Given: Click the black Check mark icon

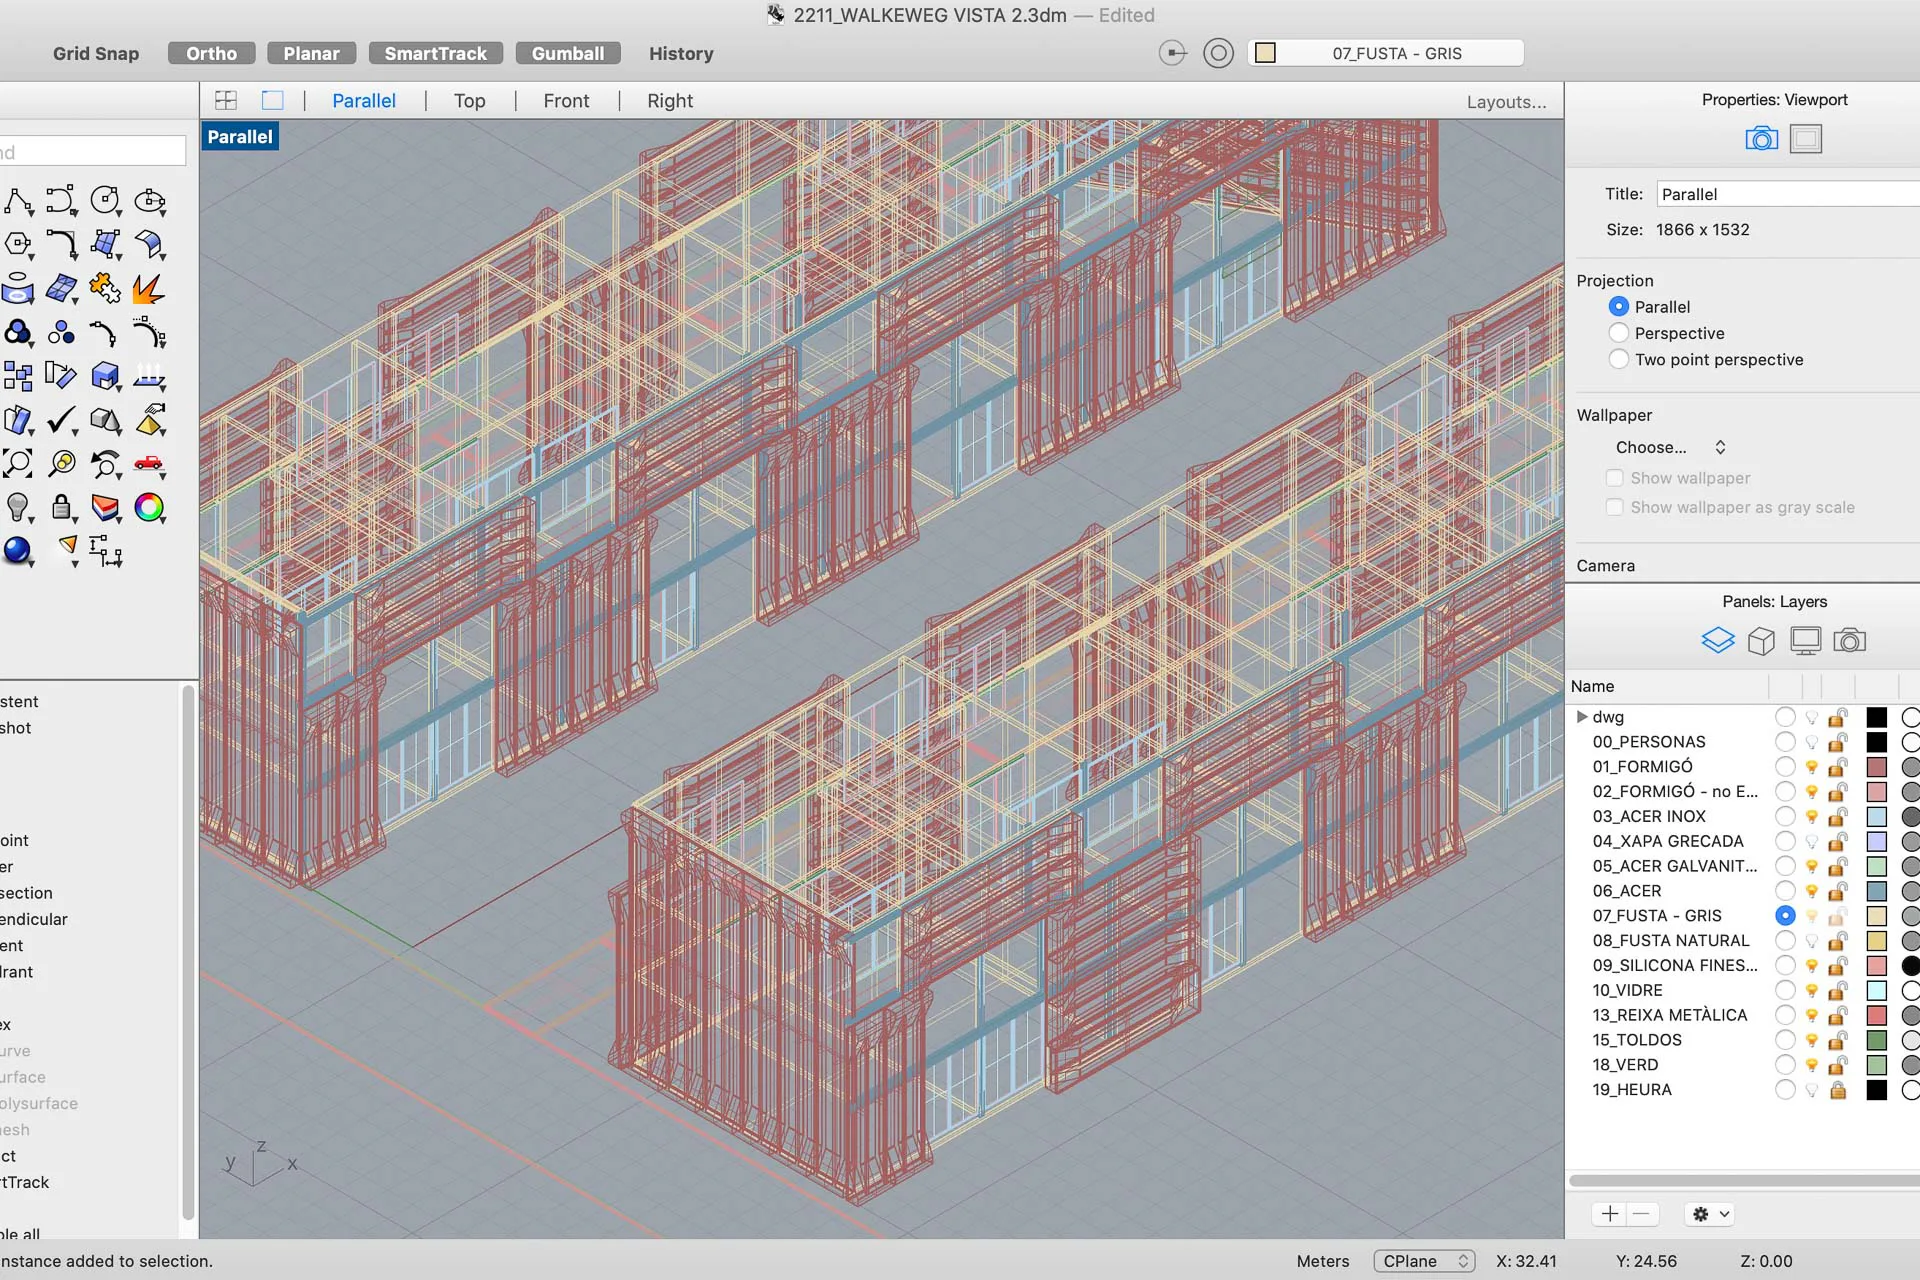Looking at the screenshot, I should tap(60, 420).
